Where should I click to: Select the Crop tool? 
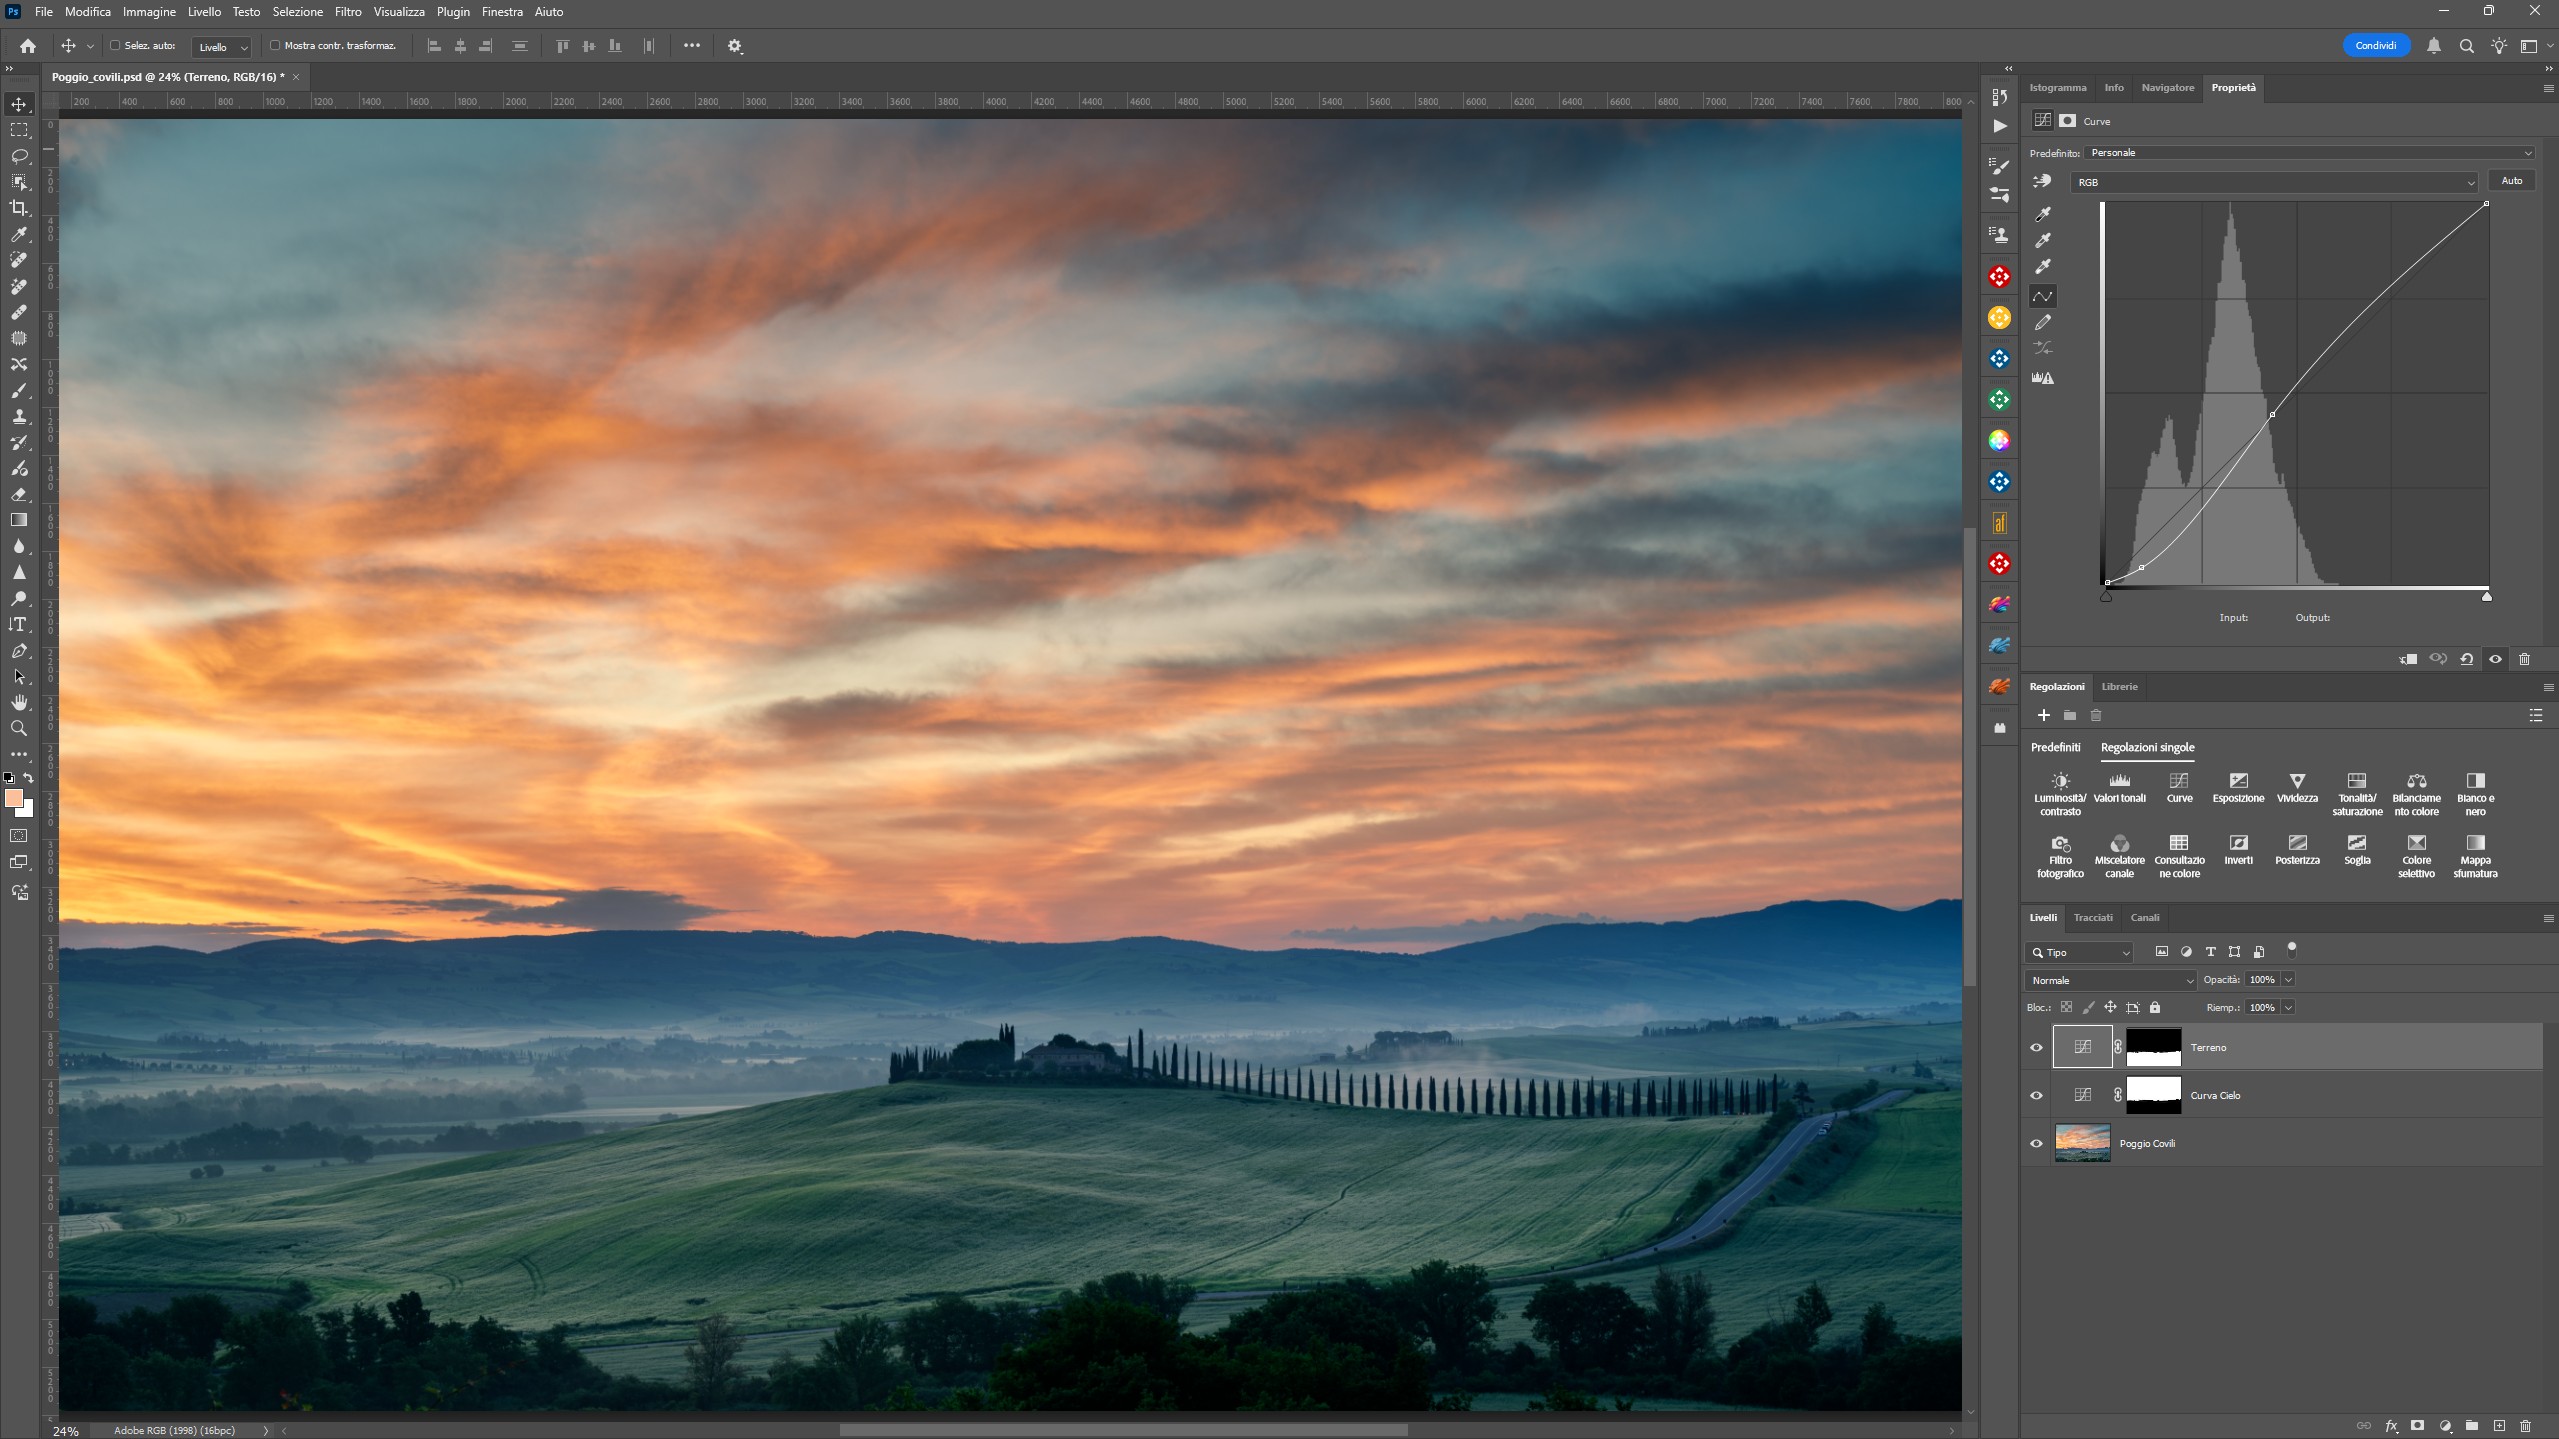19,208
